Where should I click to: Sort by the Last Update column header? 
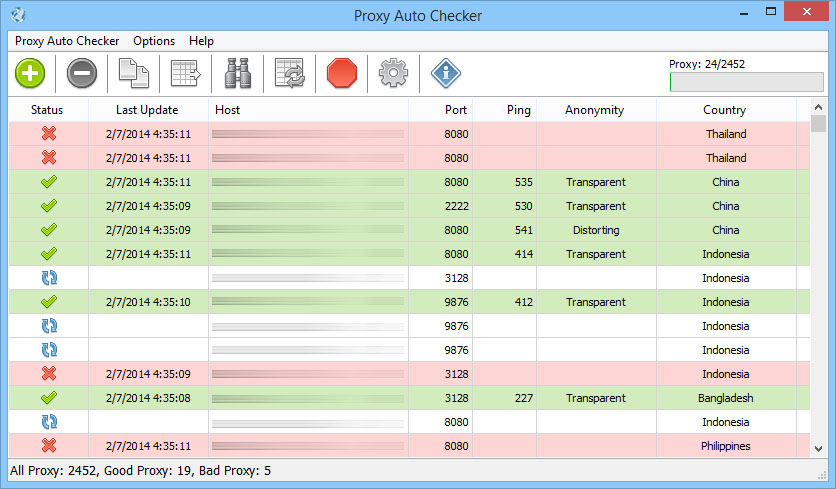coord(147,110)
